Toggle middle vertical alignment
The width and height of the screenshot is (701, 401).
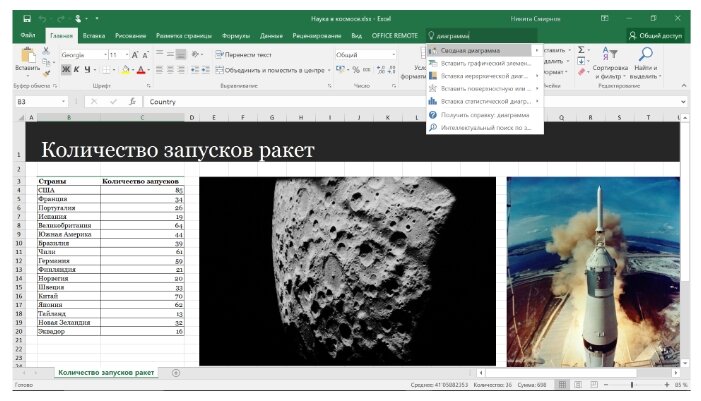pos(170,54)
